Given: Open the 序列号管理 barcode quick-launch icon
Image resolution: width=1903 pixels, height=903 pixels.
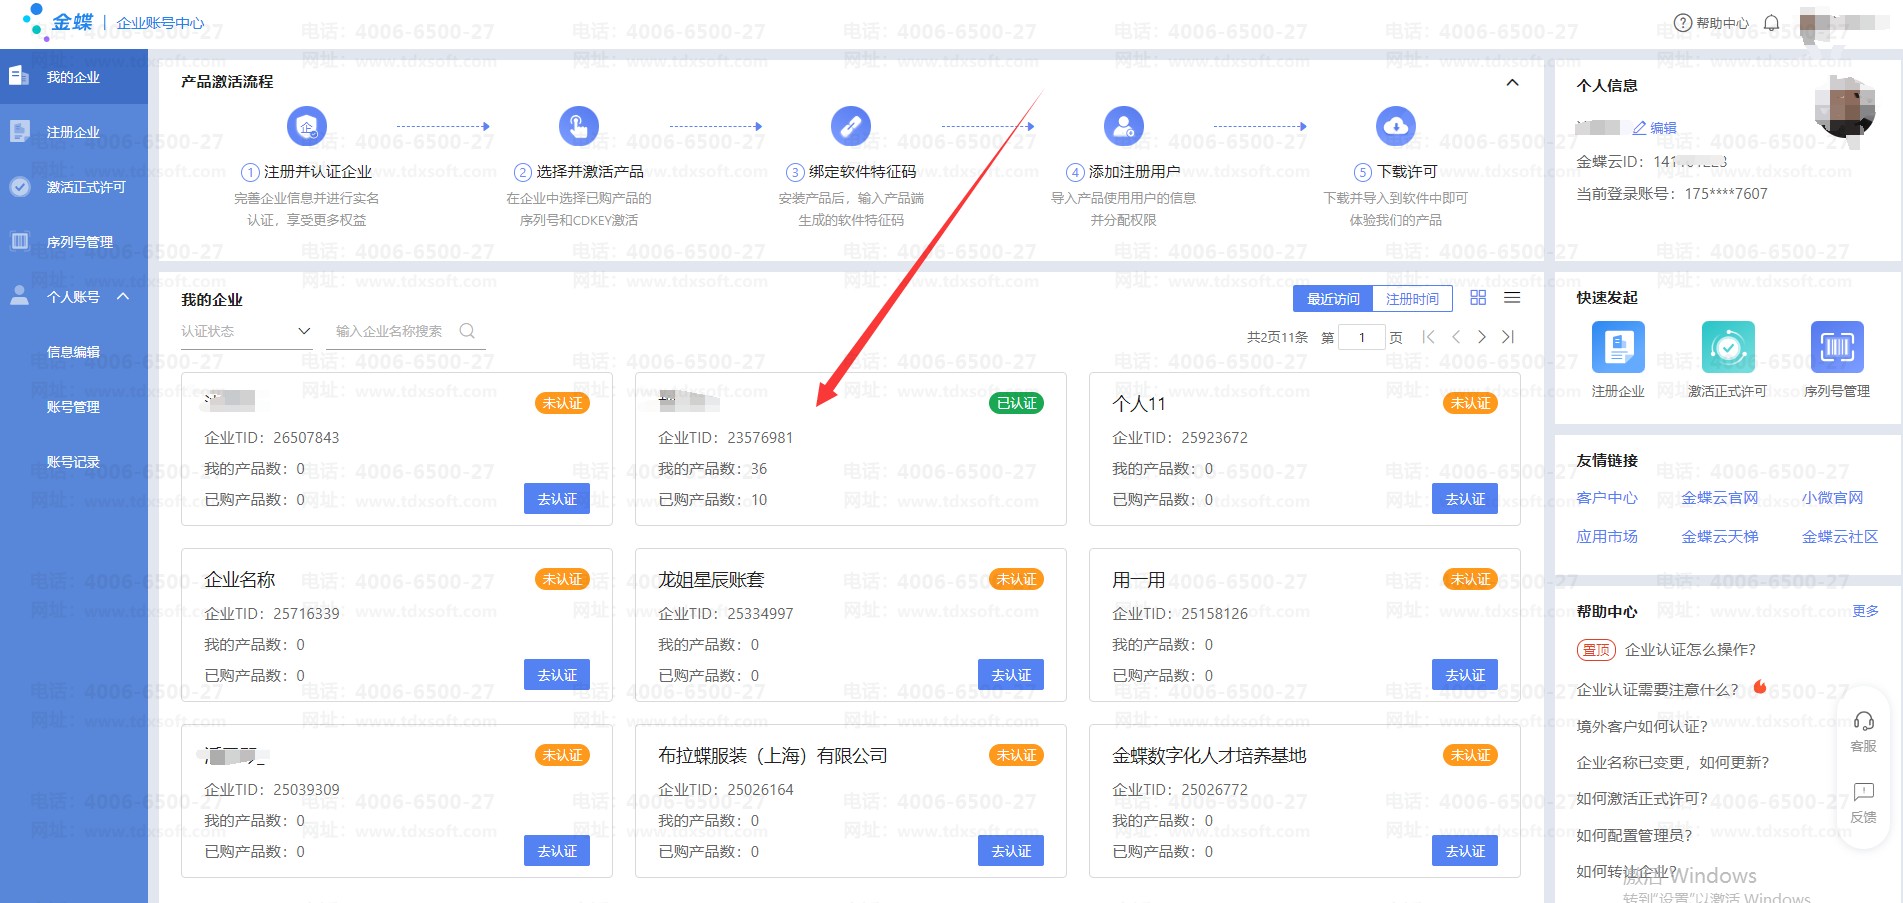Looking at the screenshot, I should (x=1836, y=348).
